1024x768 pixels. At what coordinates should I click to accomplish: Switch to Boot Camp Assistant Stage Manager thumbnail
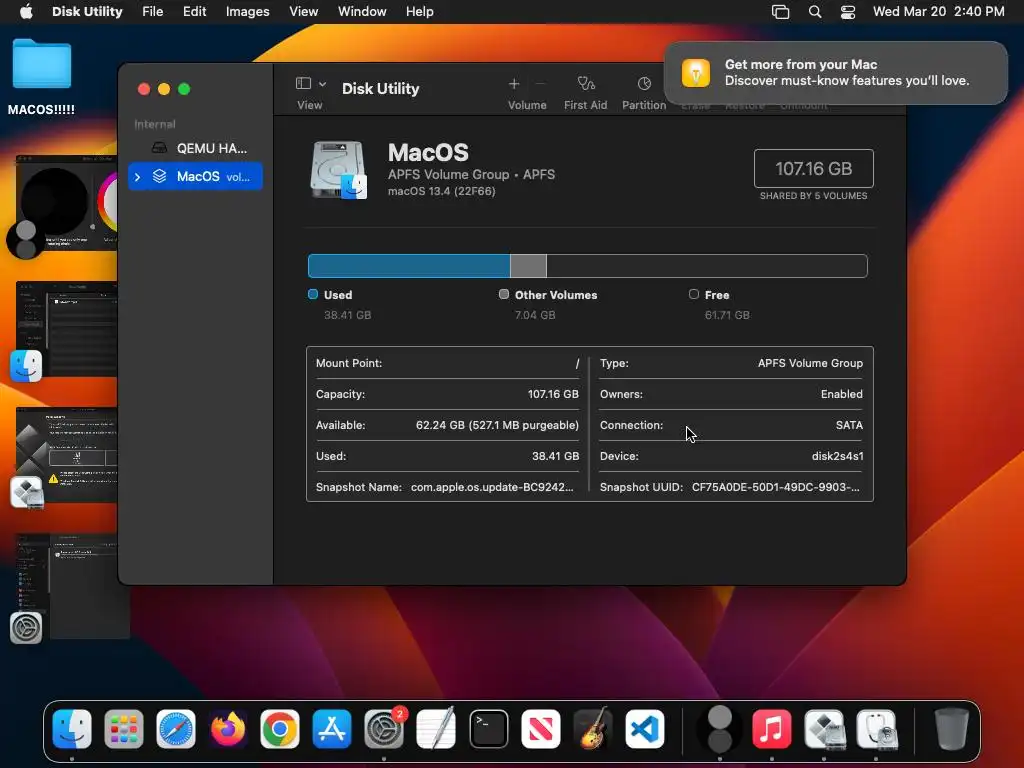67,455
